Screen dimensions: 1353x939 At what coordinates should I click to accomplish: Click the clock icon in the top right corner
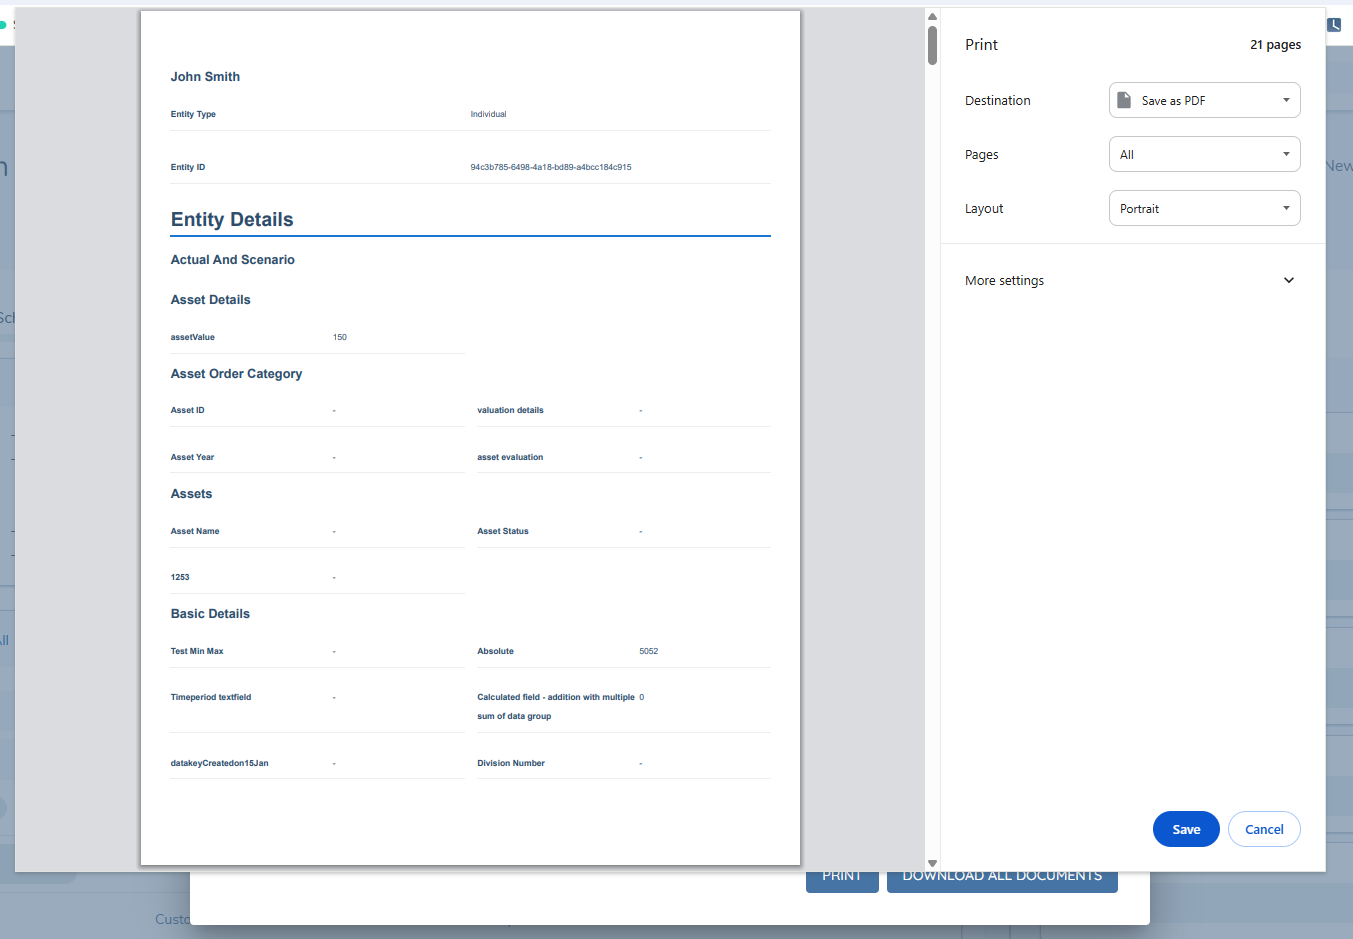(1334, 24)
